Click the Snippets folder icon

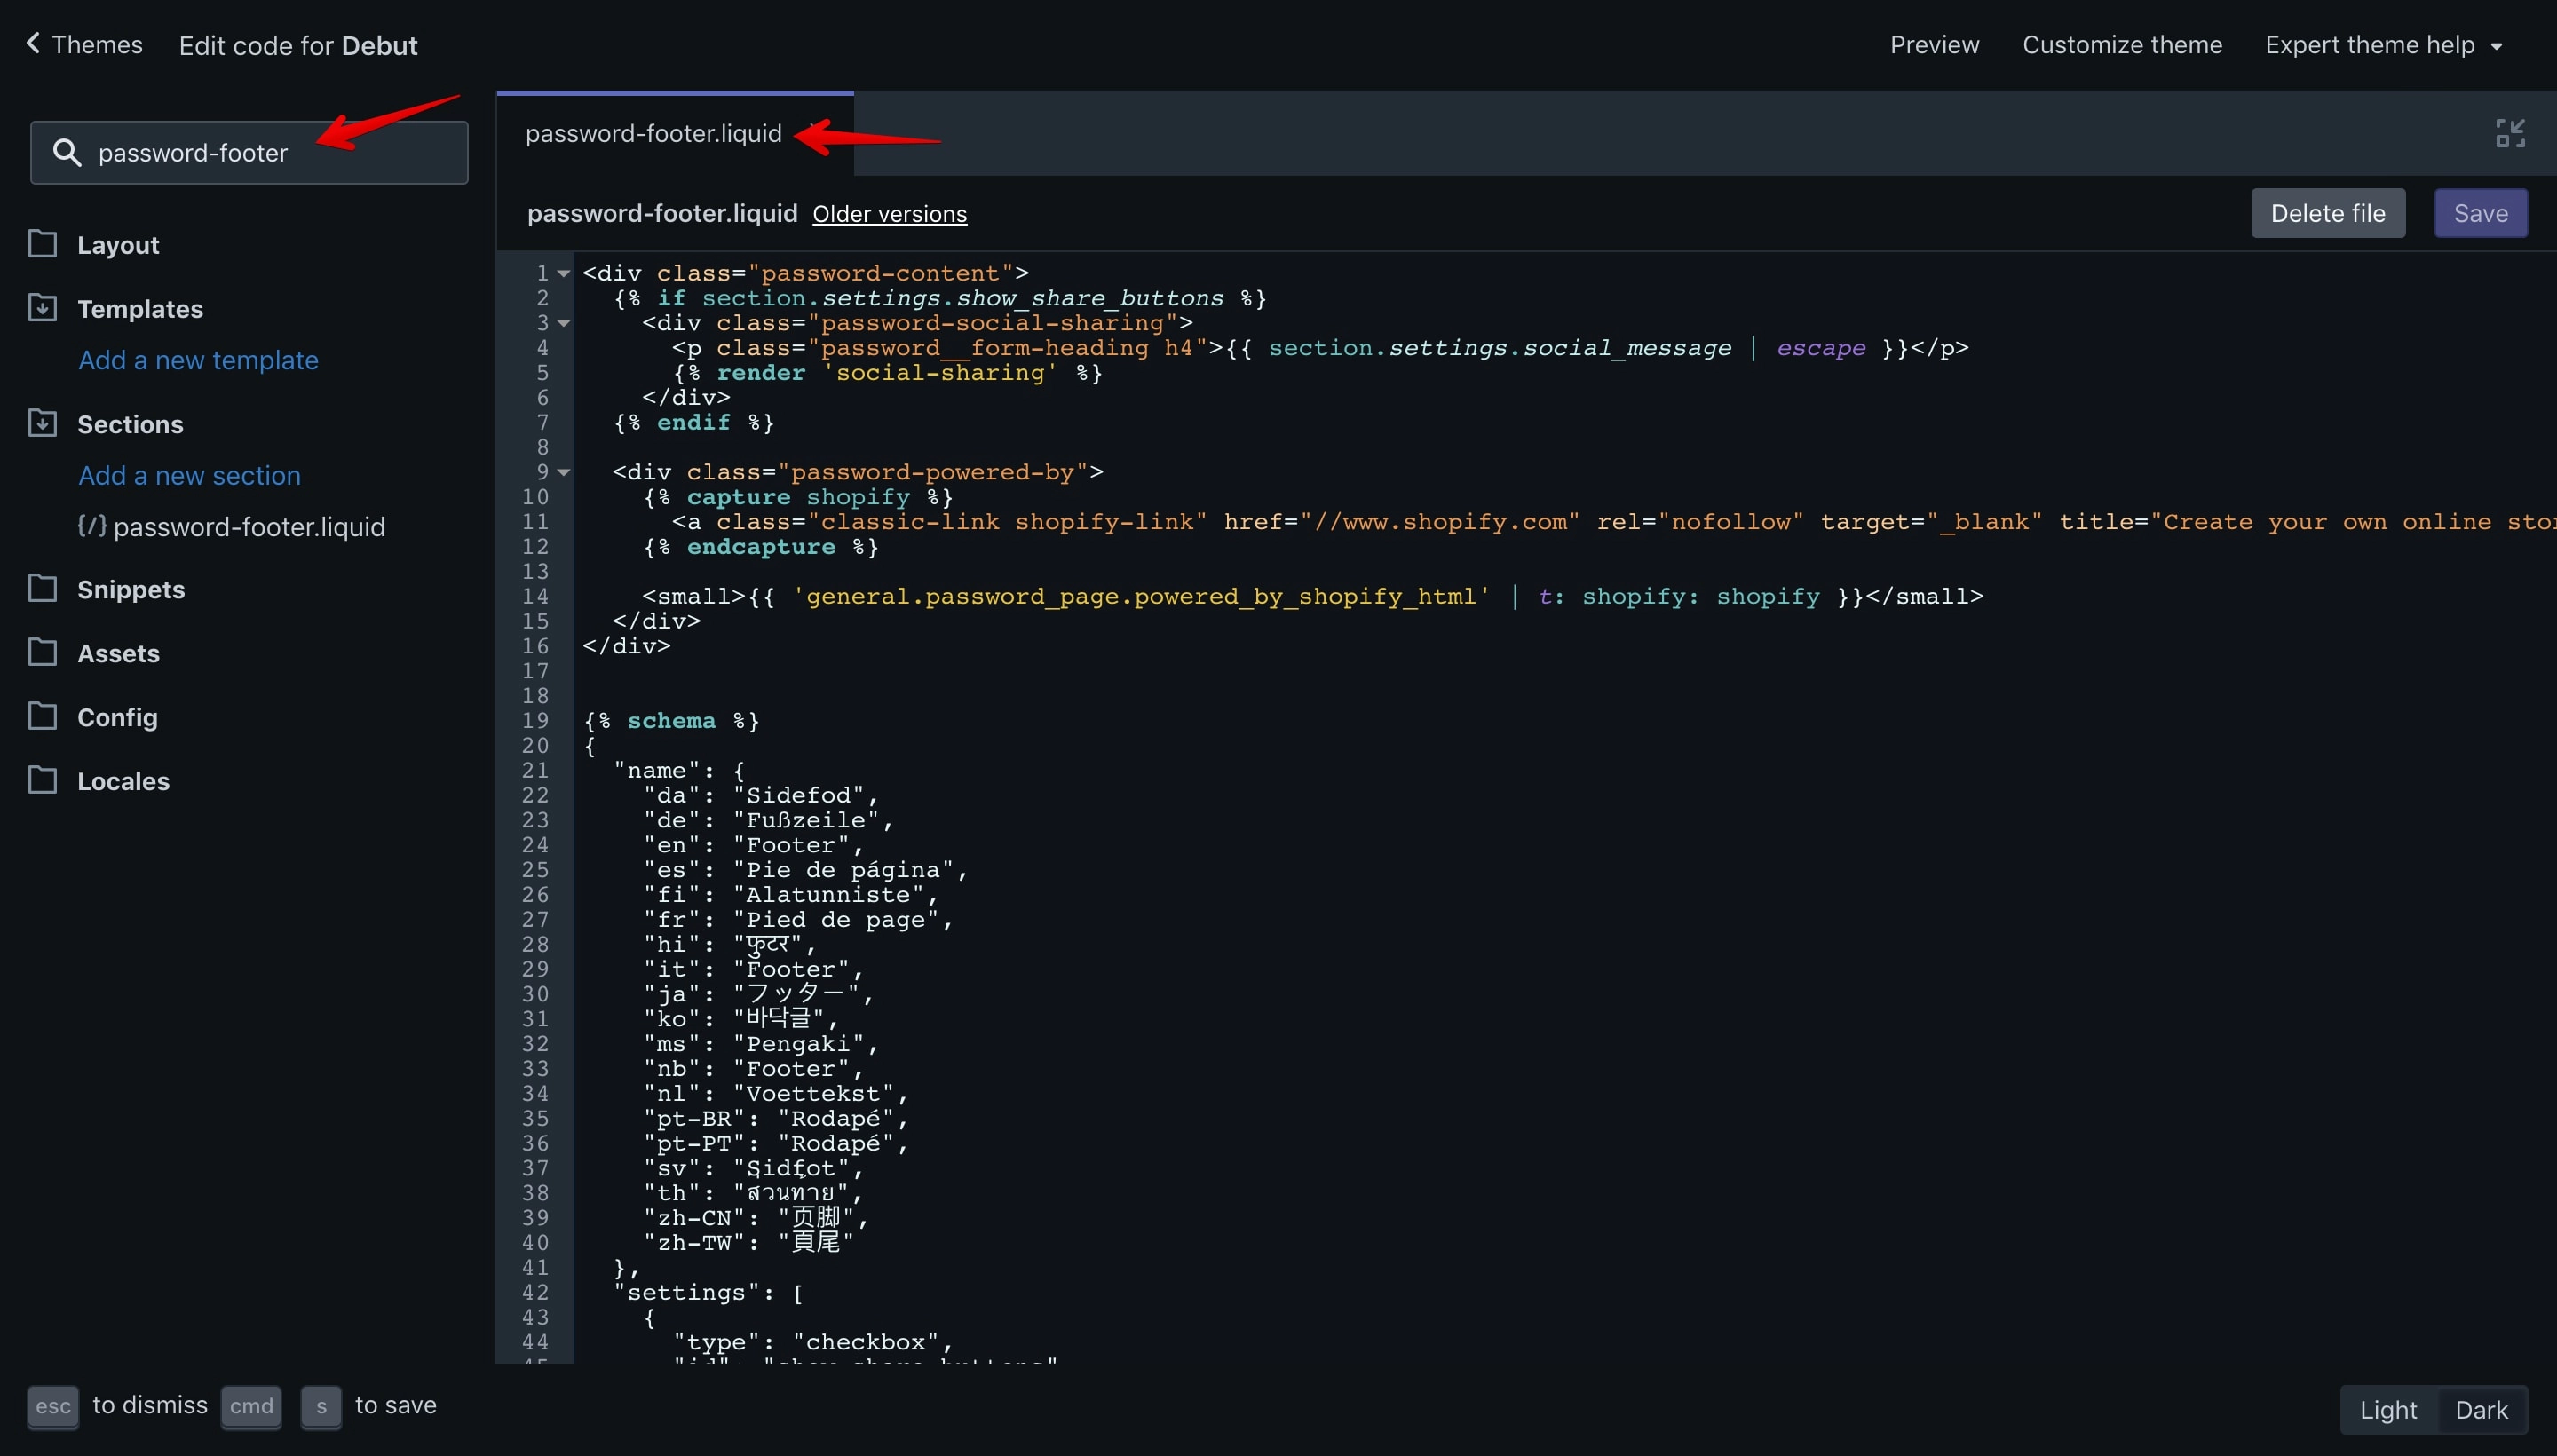pos(42,588)
